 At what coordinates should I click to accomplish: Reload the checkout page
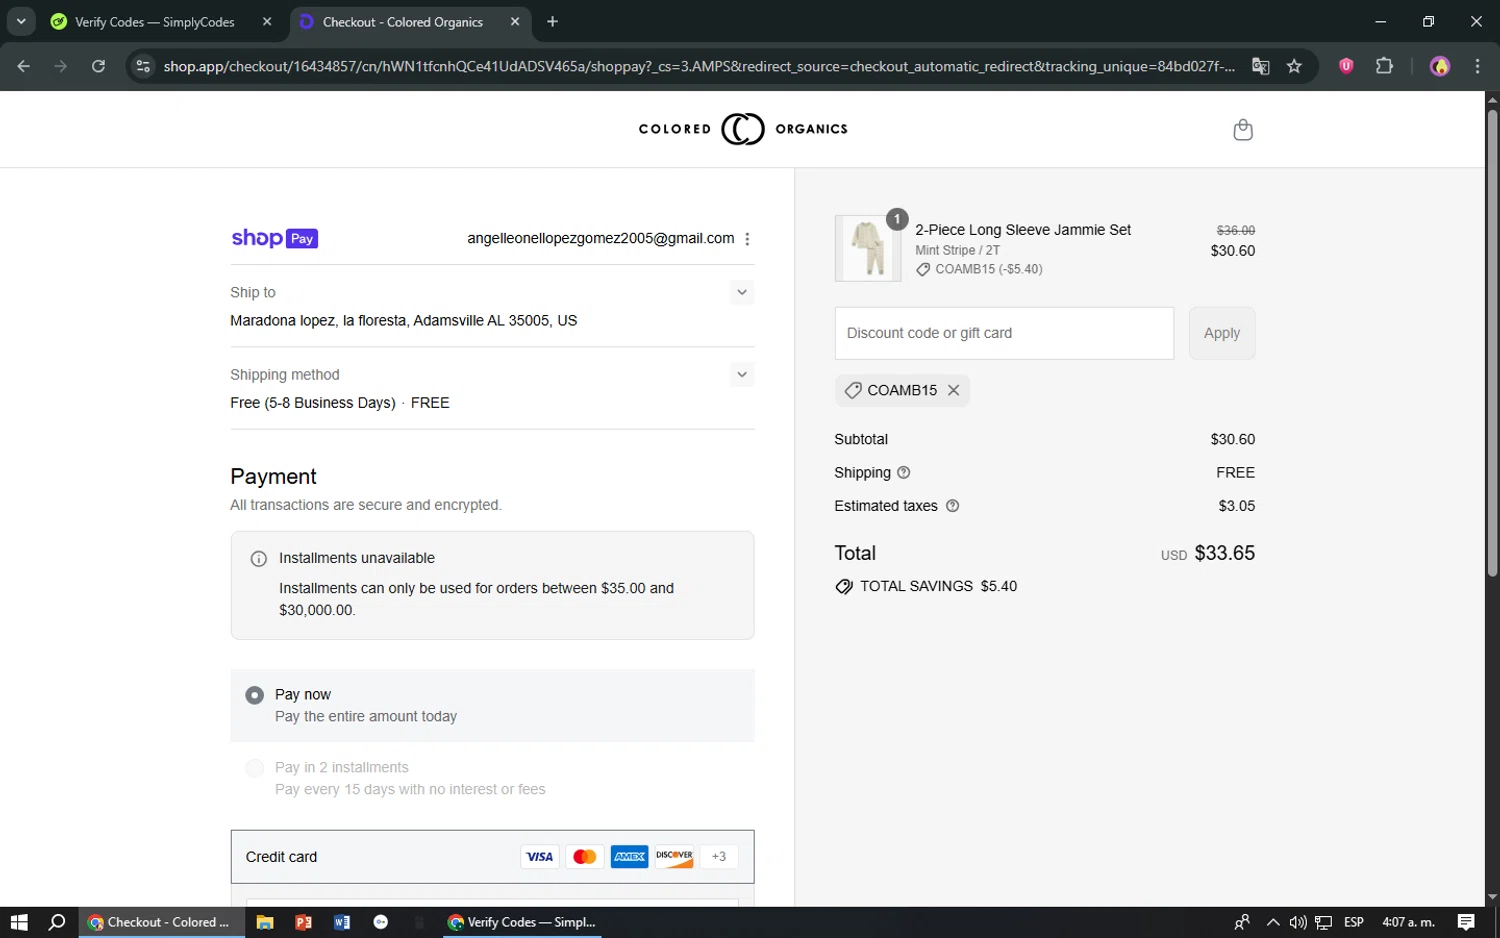click(x=98, y=66)
